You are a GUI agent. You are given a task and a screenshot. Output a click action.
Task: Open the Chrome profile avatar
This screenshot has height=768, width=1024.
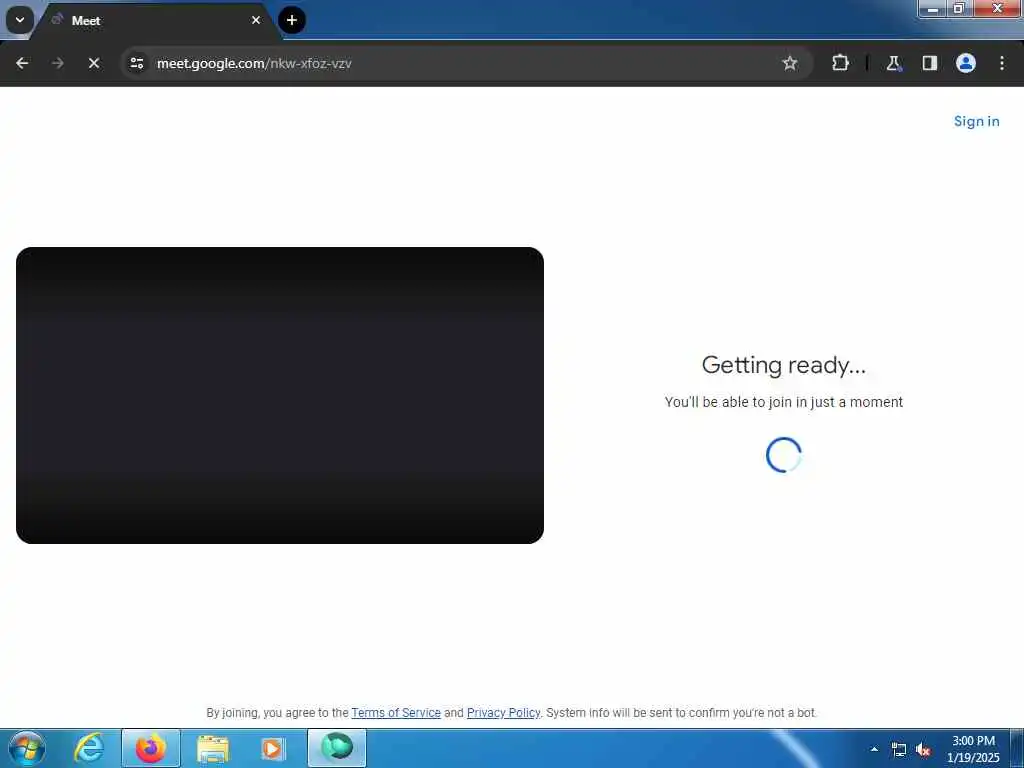(x=965, y=63)
